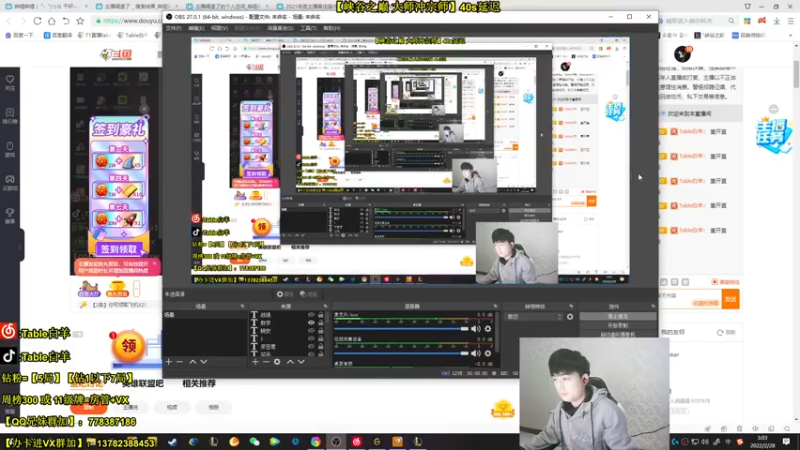Toggle visibility eye of first text source
This screenshot has height=450, width=800.
(x=311, y=315)
